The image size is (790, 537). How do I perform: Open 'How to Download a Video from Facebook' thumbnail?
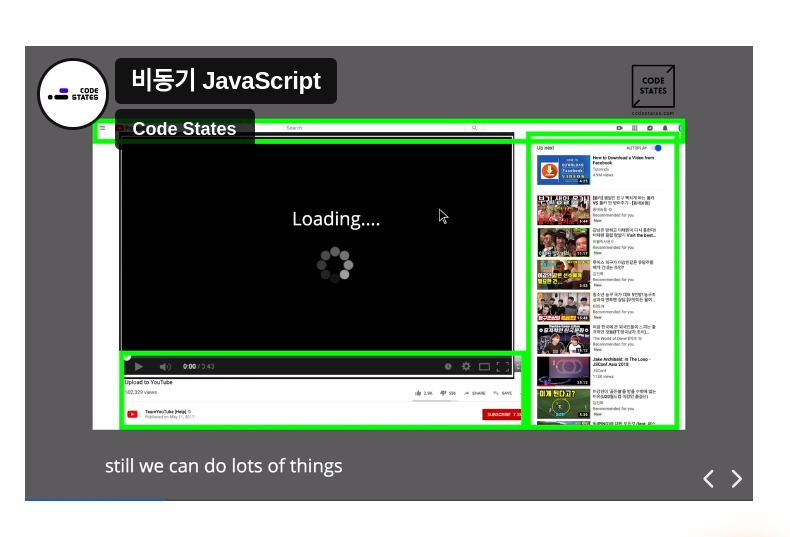click(563, 170)
